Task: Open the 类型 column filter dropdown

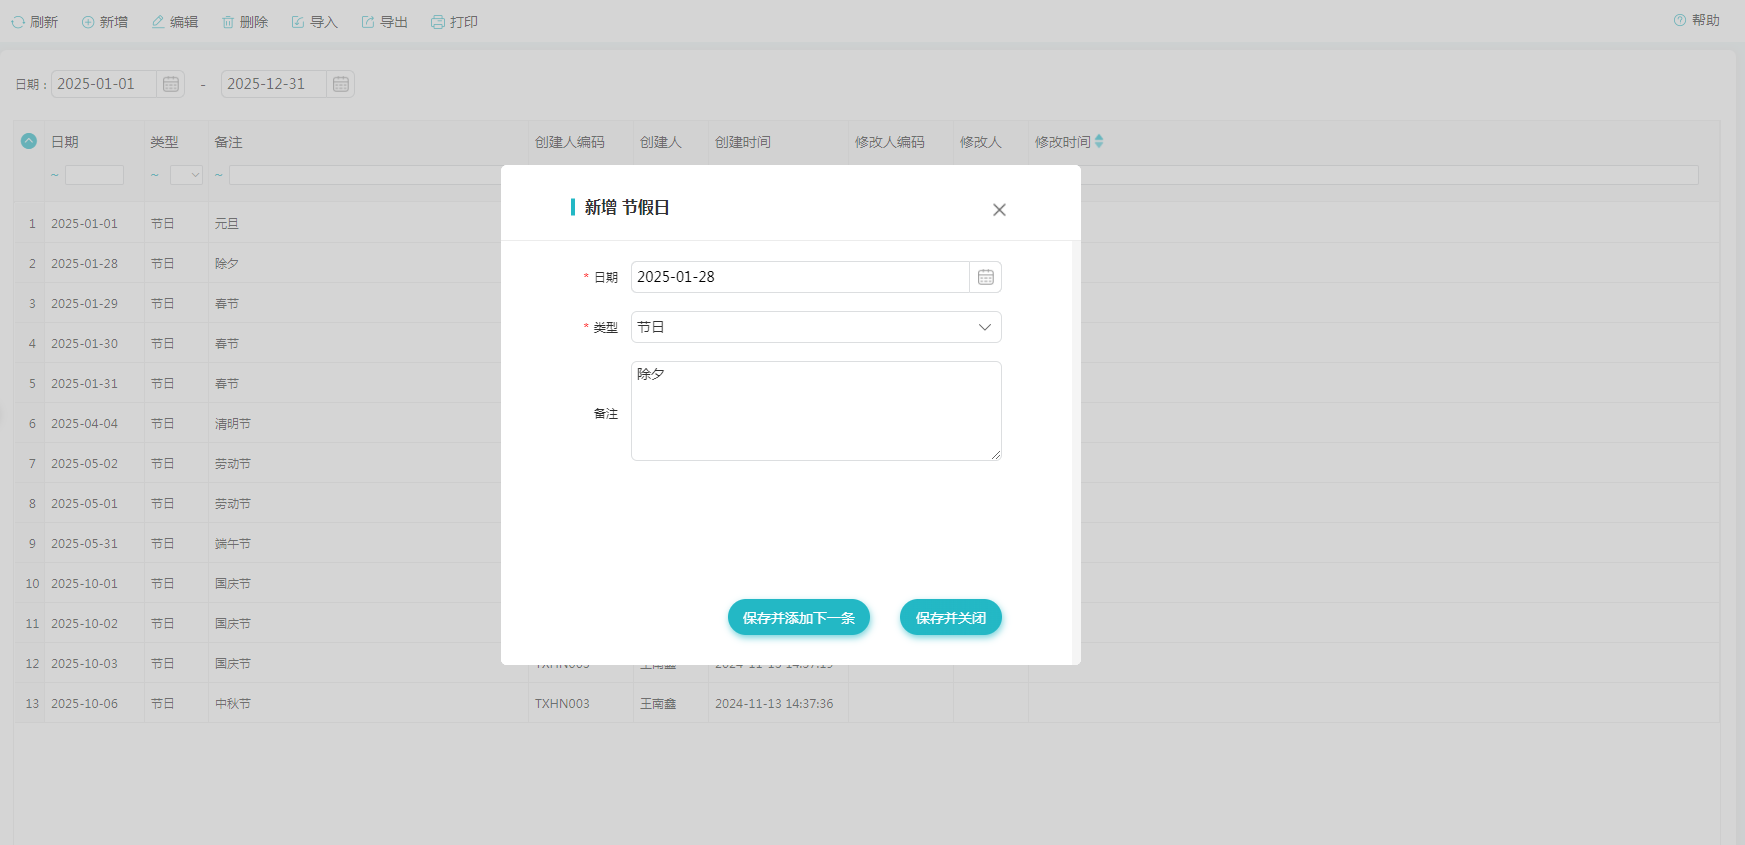Action: click(x=187, y=175)
